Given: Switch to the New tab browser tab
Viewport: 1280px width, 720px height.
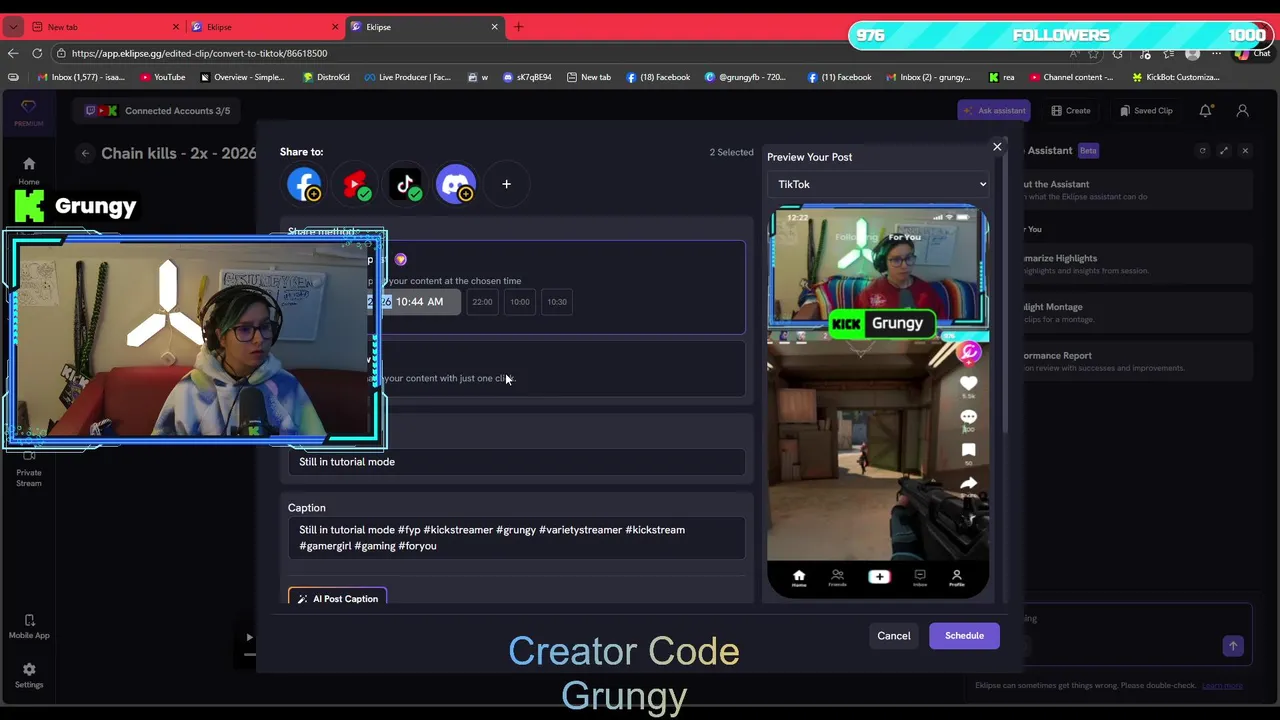Looking at the screenshot, I should [x=103, y=27].
